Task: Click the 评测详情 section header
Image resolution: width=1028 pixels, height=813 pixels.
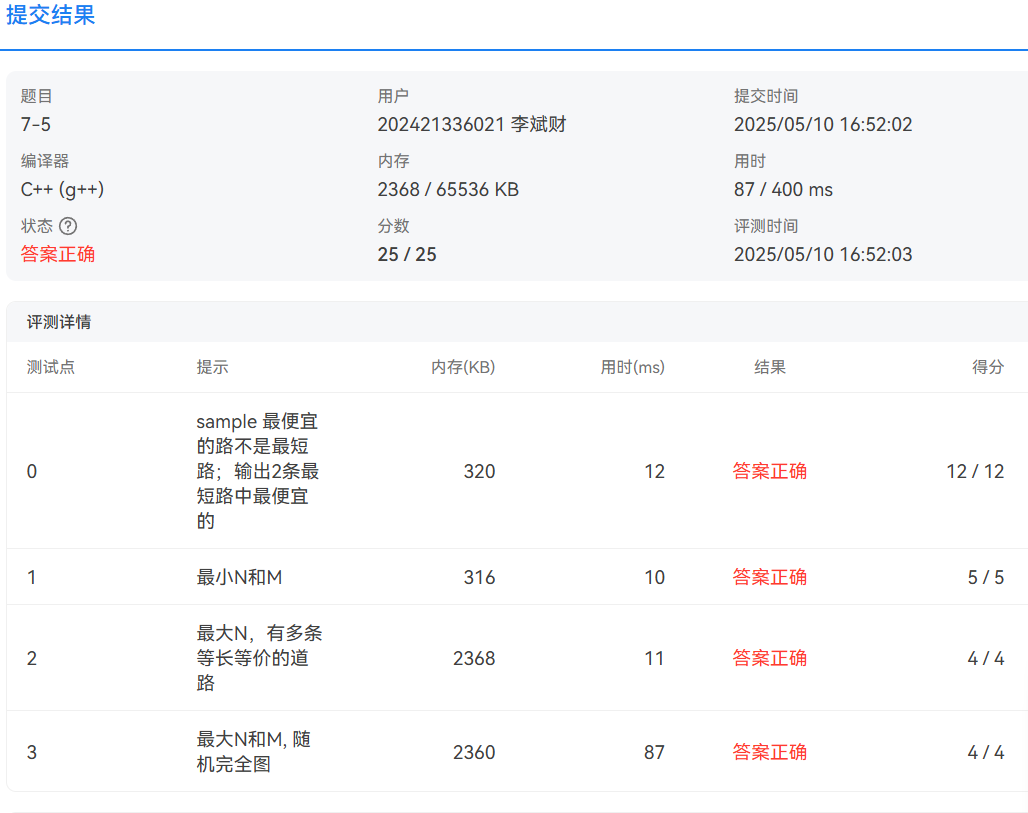Action: coord(60,322)
